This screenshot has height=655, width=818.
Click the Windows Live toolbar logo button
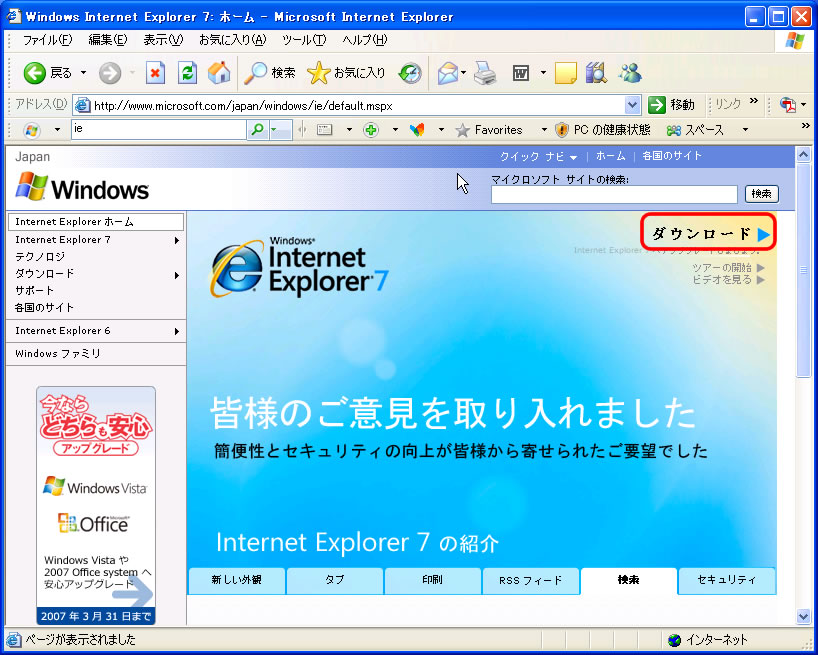coord(31,130)
